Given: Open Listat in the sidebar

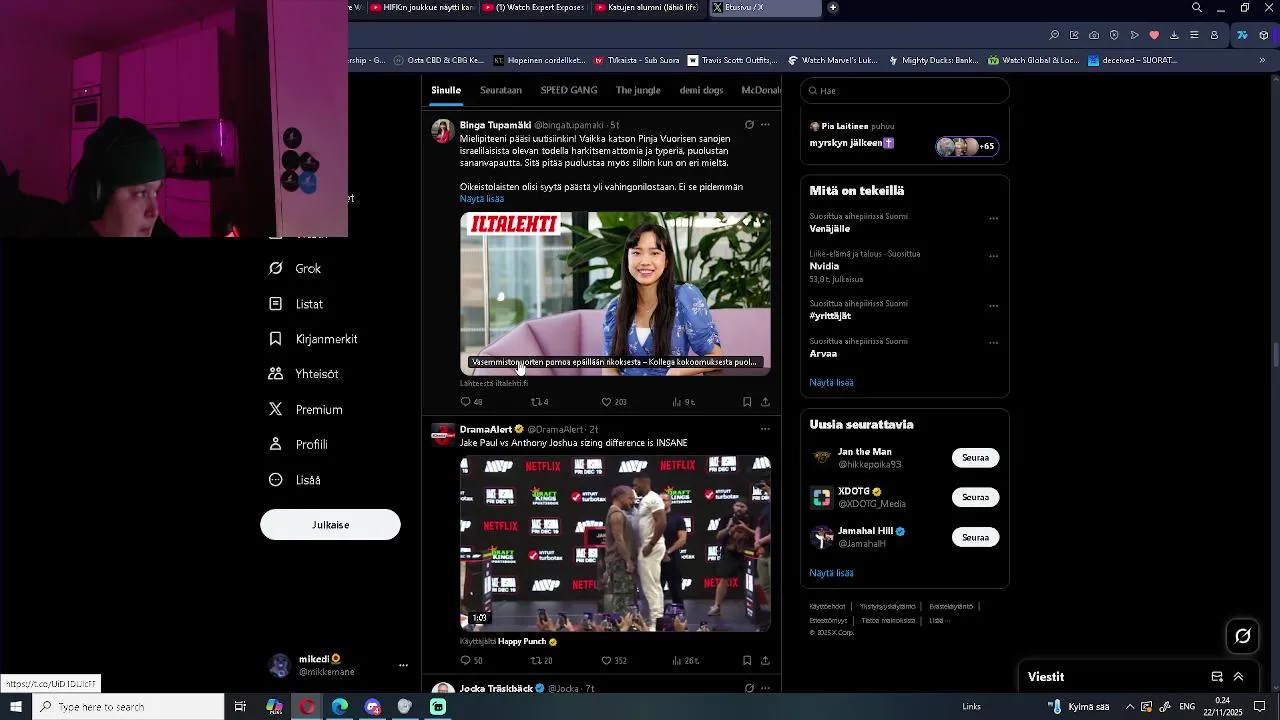Looking at the screenshot, I should click(x=296, y=304).
